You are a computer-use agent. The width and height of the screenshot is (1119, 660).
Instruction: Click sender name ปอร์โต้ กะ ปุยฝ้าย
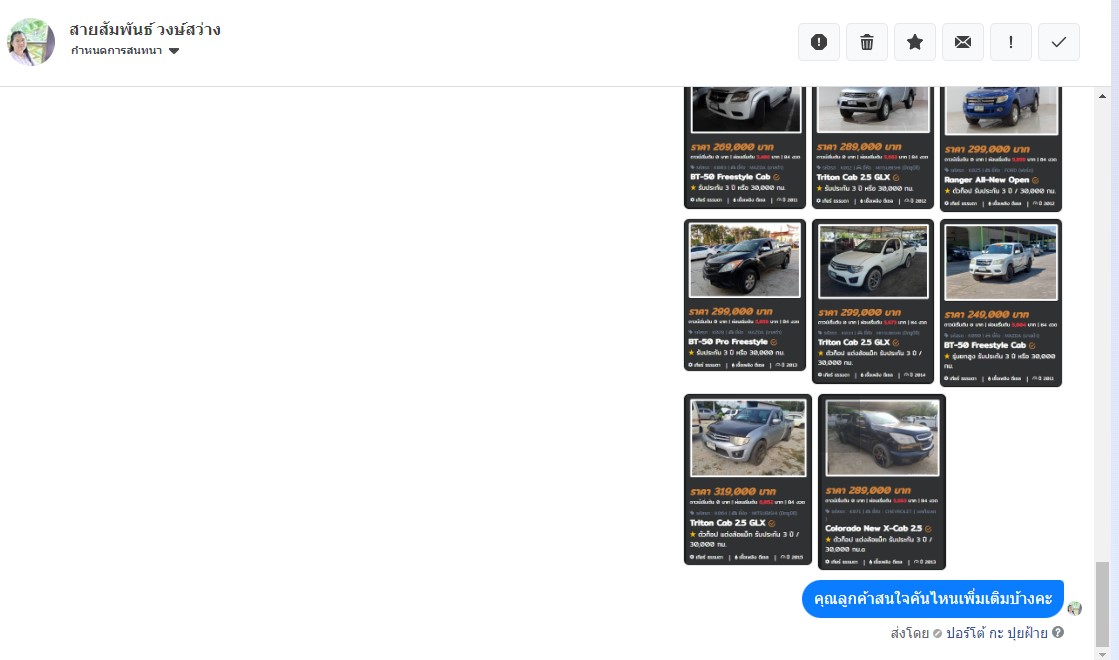(996, 633)
